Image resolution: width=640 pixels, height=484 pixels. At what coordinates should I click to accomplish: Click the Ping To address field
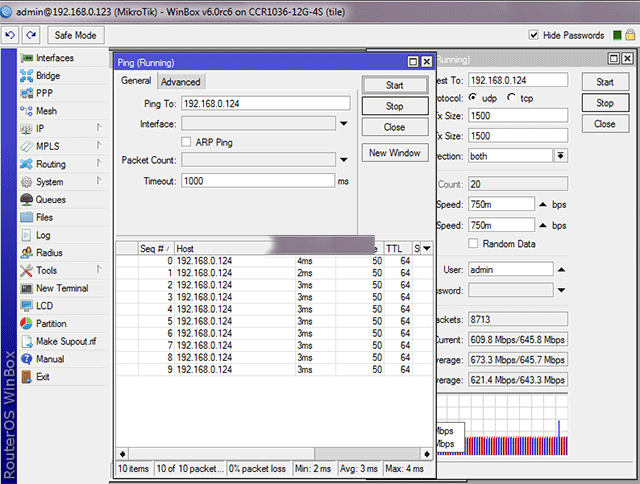click(x=266, y=104)
